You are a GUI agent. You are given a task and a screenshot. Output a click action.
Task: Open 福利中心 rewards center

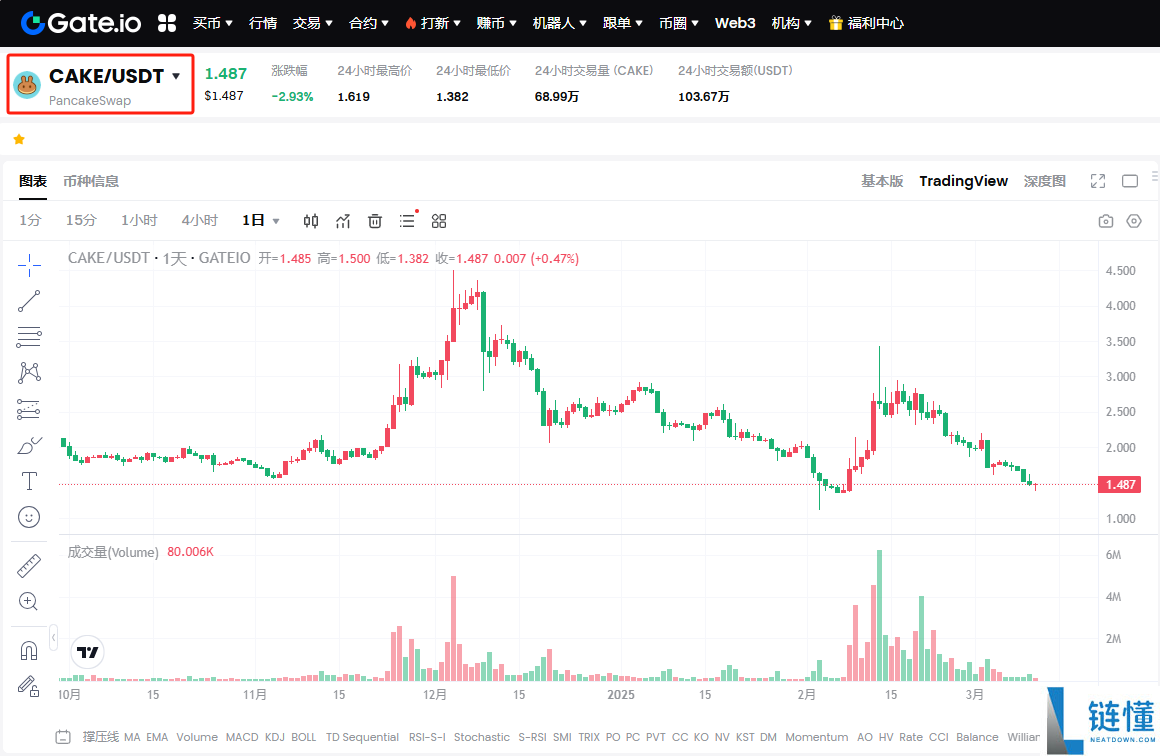[866, 23]
